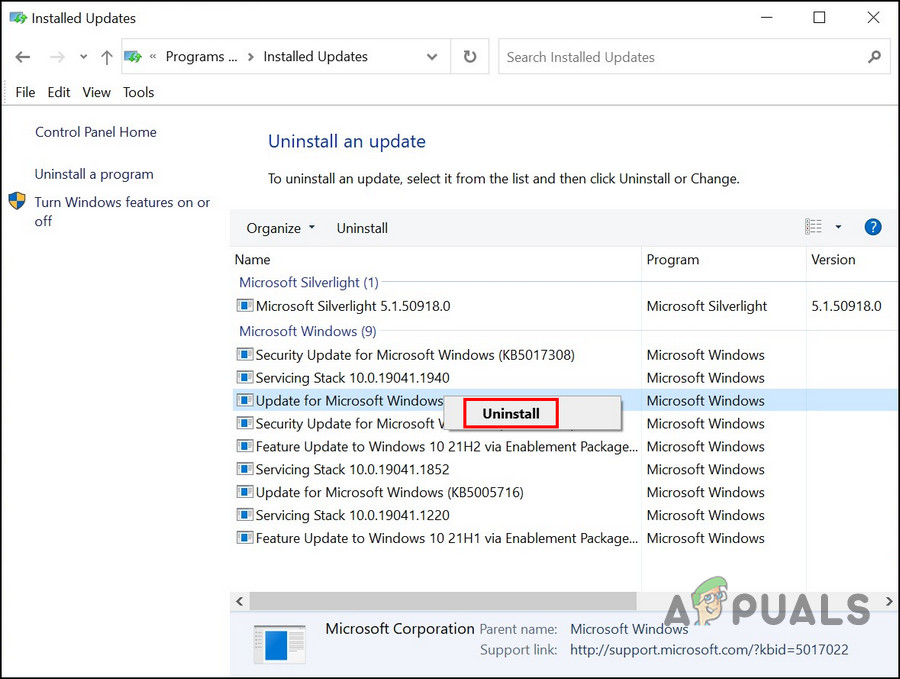Sort the list by the Version column
This screenshot has height=679, width=900.
[832, 260]
